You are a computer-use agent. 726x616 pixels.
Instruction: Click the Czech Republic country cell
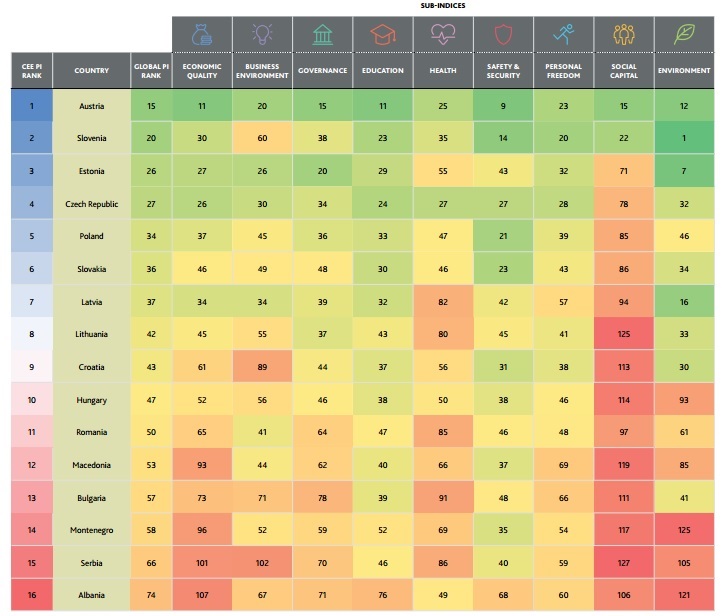click(x=91, y=204)
